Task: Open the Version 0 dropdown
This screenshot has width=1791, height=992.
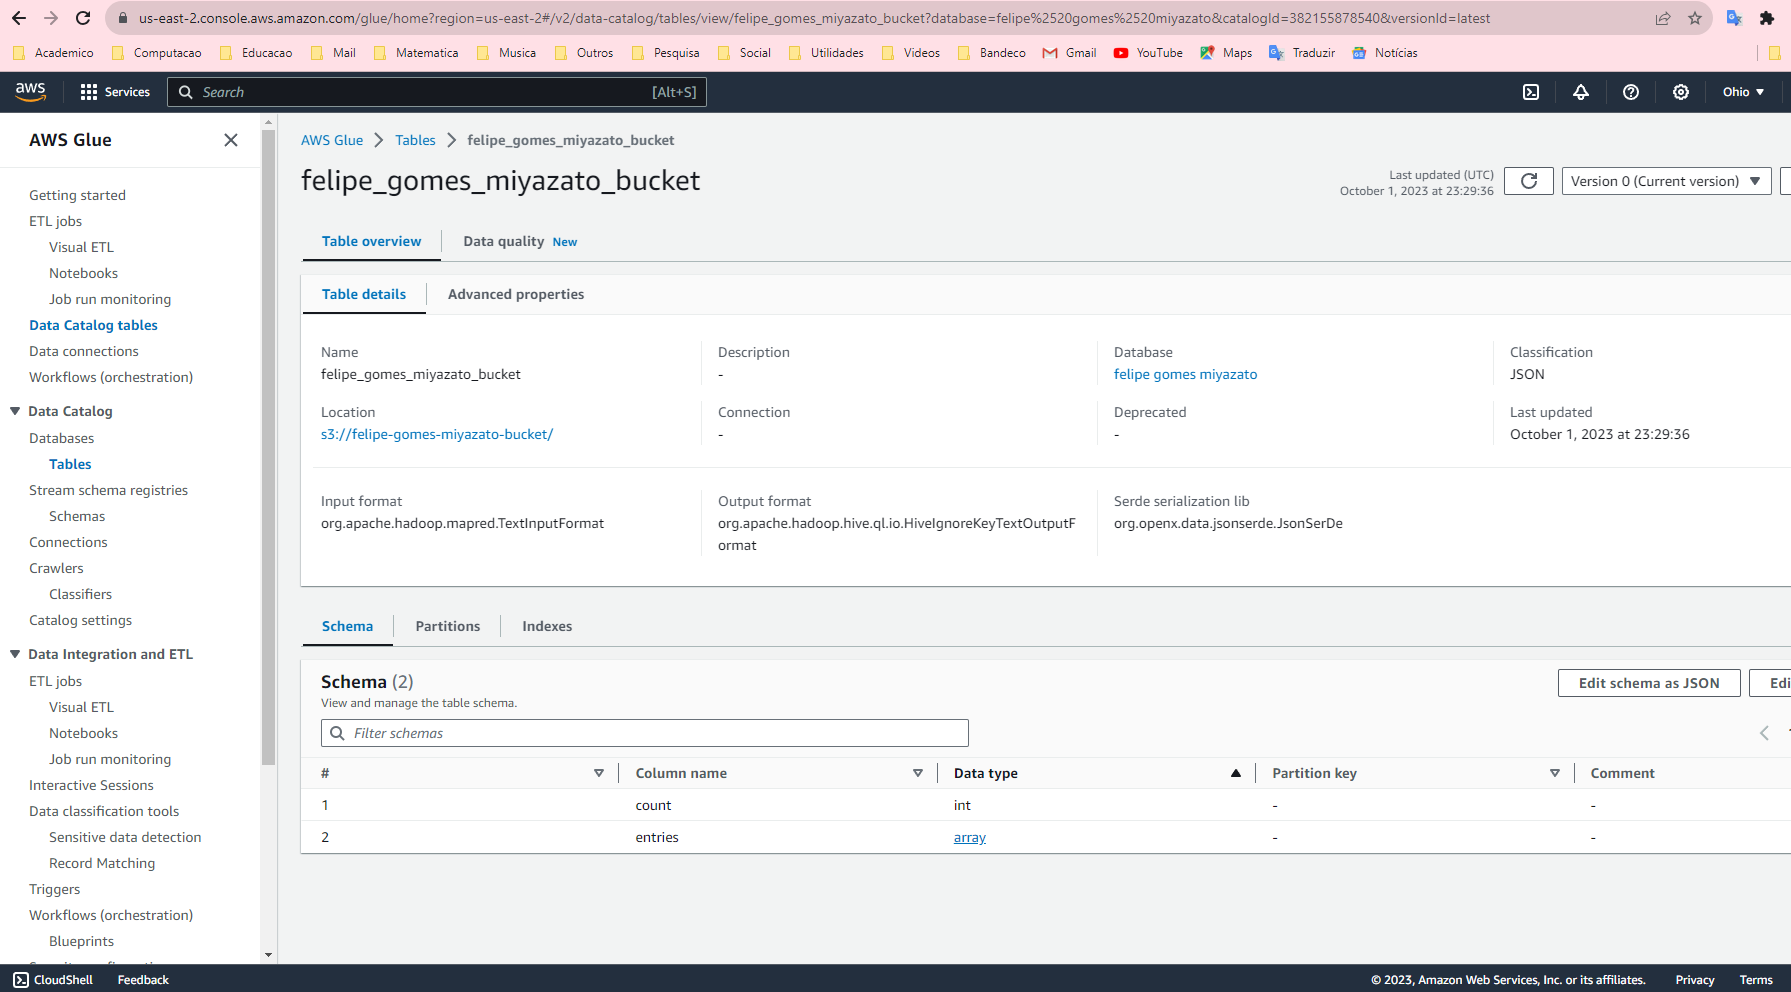Action: 1665,181
